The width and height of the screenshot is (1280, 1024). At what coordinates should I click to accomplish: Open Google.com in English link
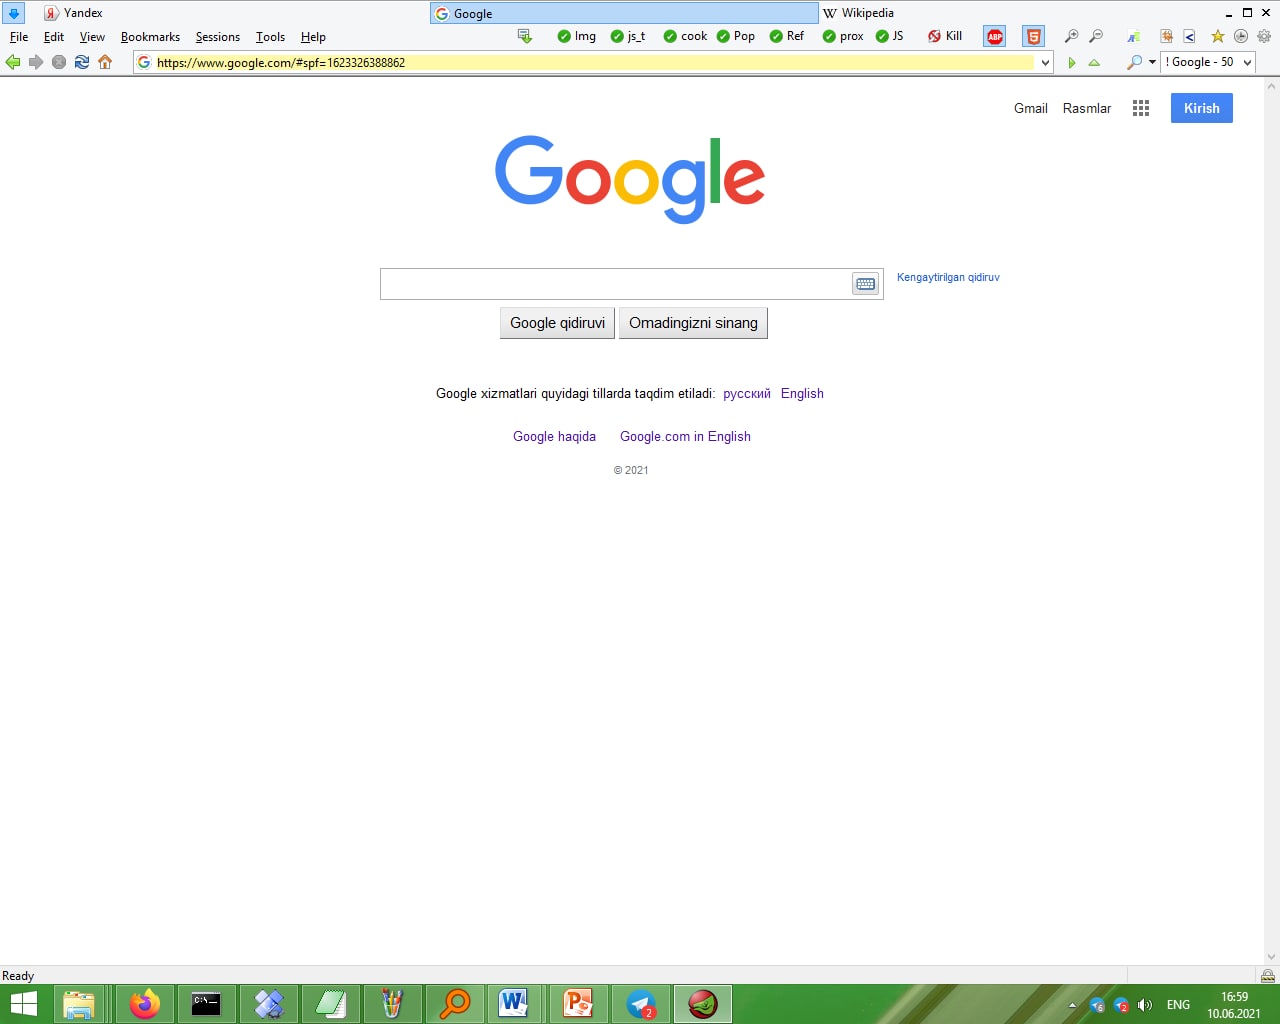tap(685, 436)
